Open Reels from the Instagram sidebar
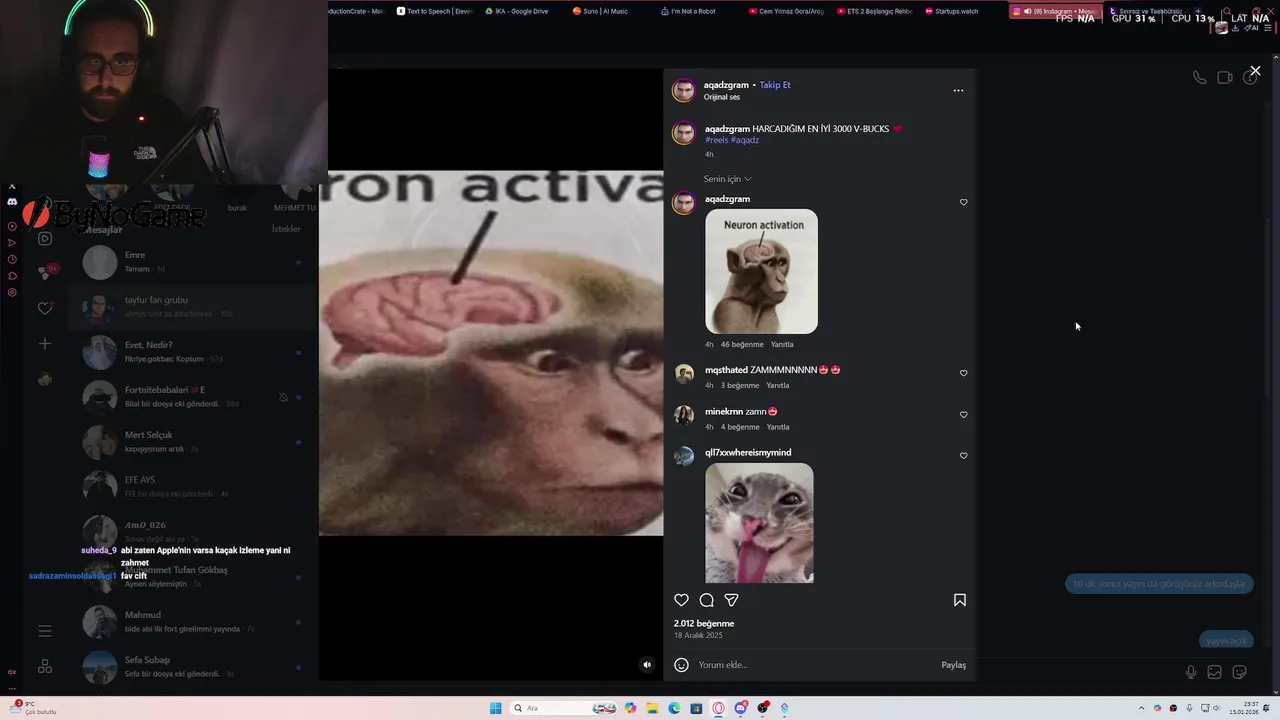Viewport: 1280px width, 720px height. (45, 239)
